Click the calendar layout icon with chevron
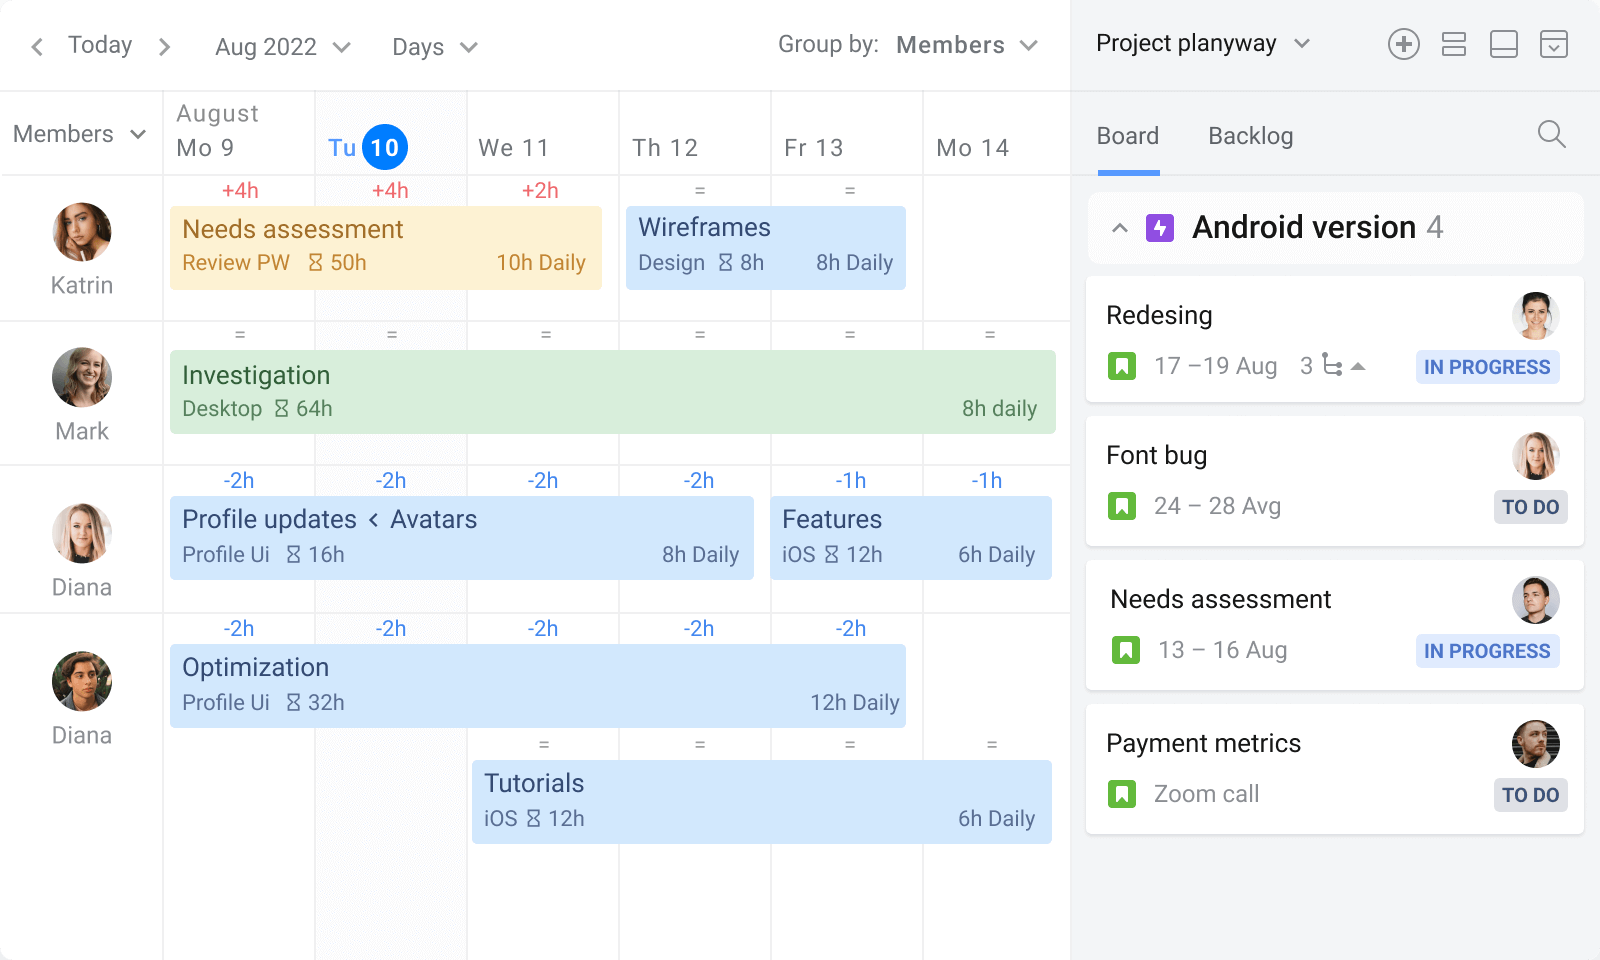Viewport: 1600px width, 960px height. 1554,44
